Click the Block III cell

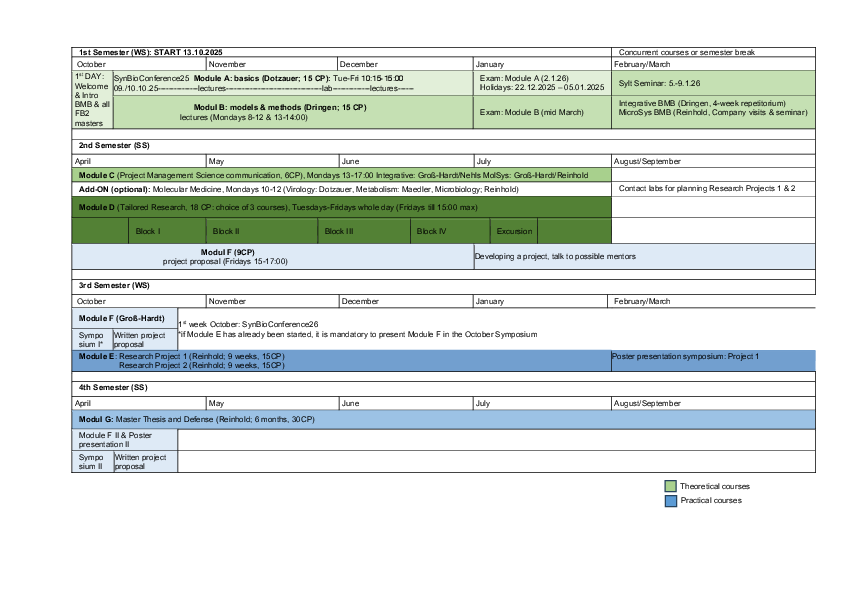(365, 230)
